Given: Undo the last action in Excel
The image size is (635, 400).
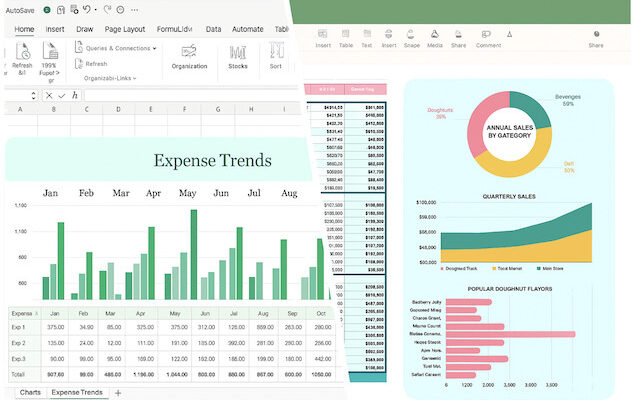Looking at the screenshot, I should pos(86,9).
